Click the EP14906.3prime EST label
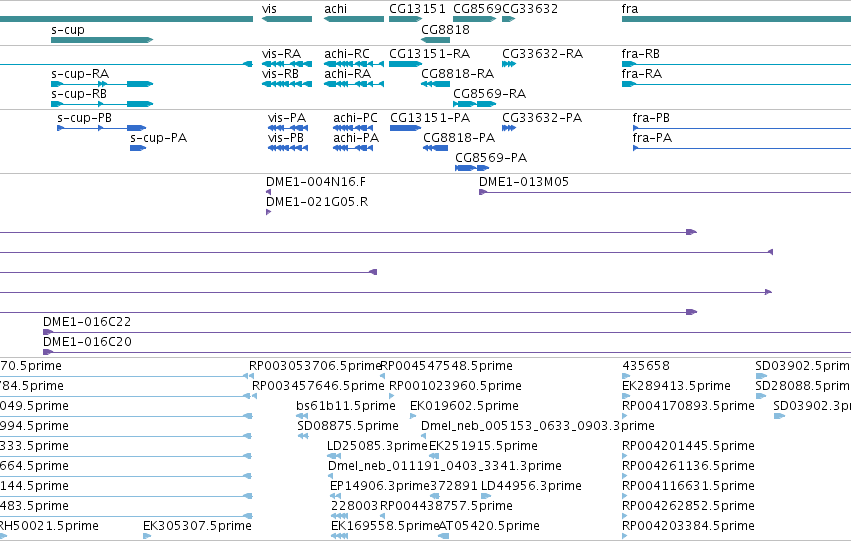851x541 pixels. 380,486
